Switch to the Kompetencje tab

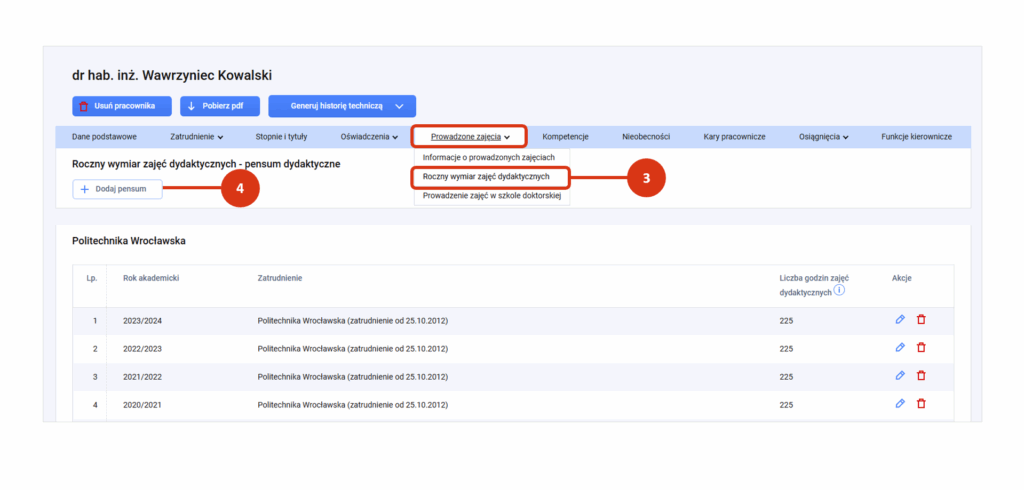pos(566,137)
